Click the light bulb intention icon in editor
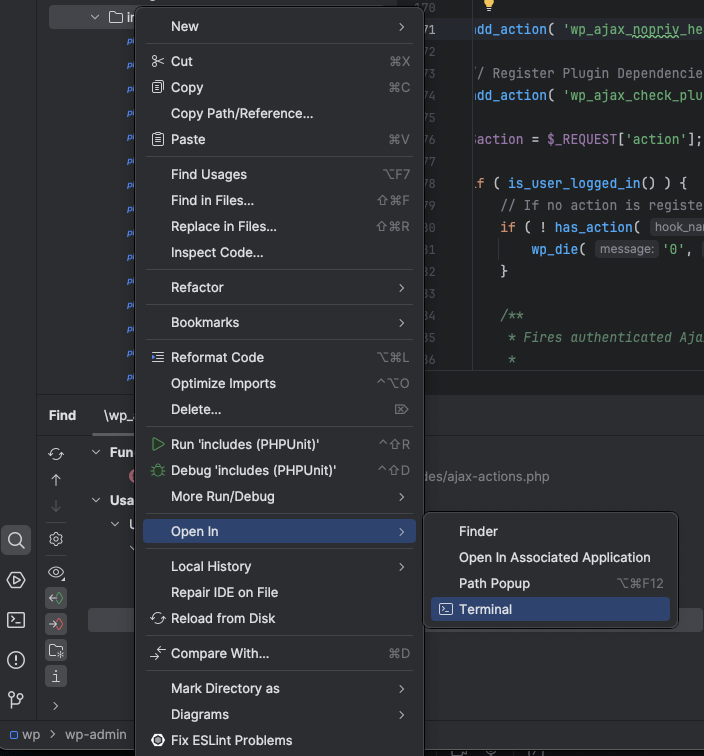 coord(489,5)
